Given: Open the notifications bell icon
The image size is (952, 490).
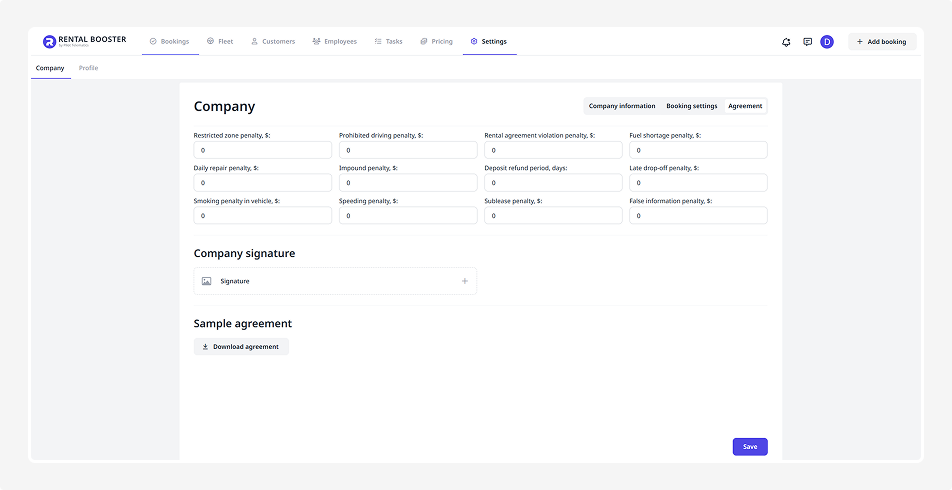Looking at the screenshot, I should pyautogui.click(x=786, y=42).
